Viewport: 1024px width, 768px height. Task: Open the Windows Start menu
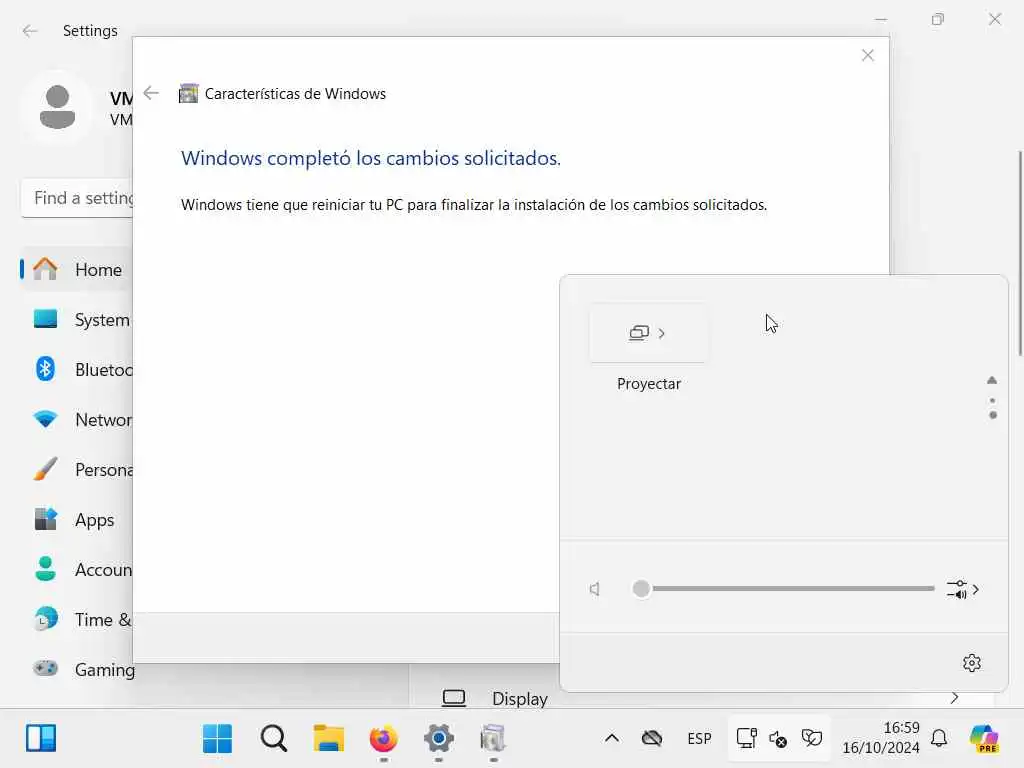[217, 739]
